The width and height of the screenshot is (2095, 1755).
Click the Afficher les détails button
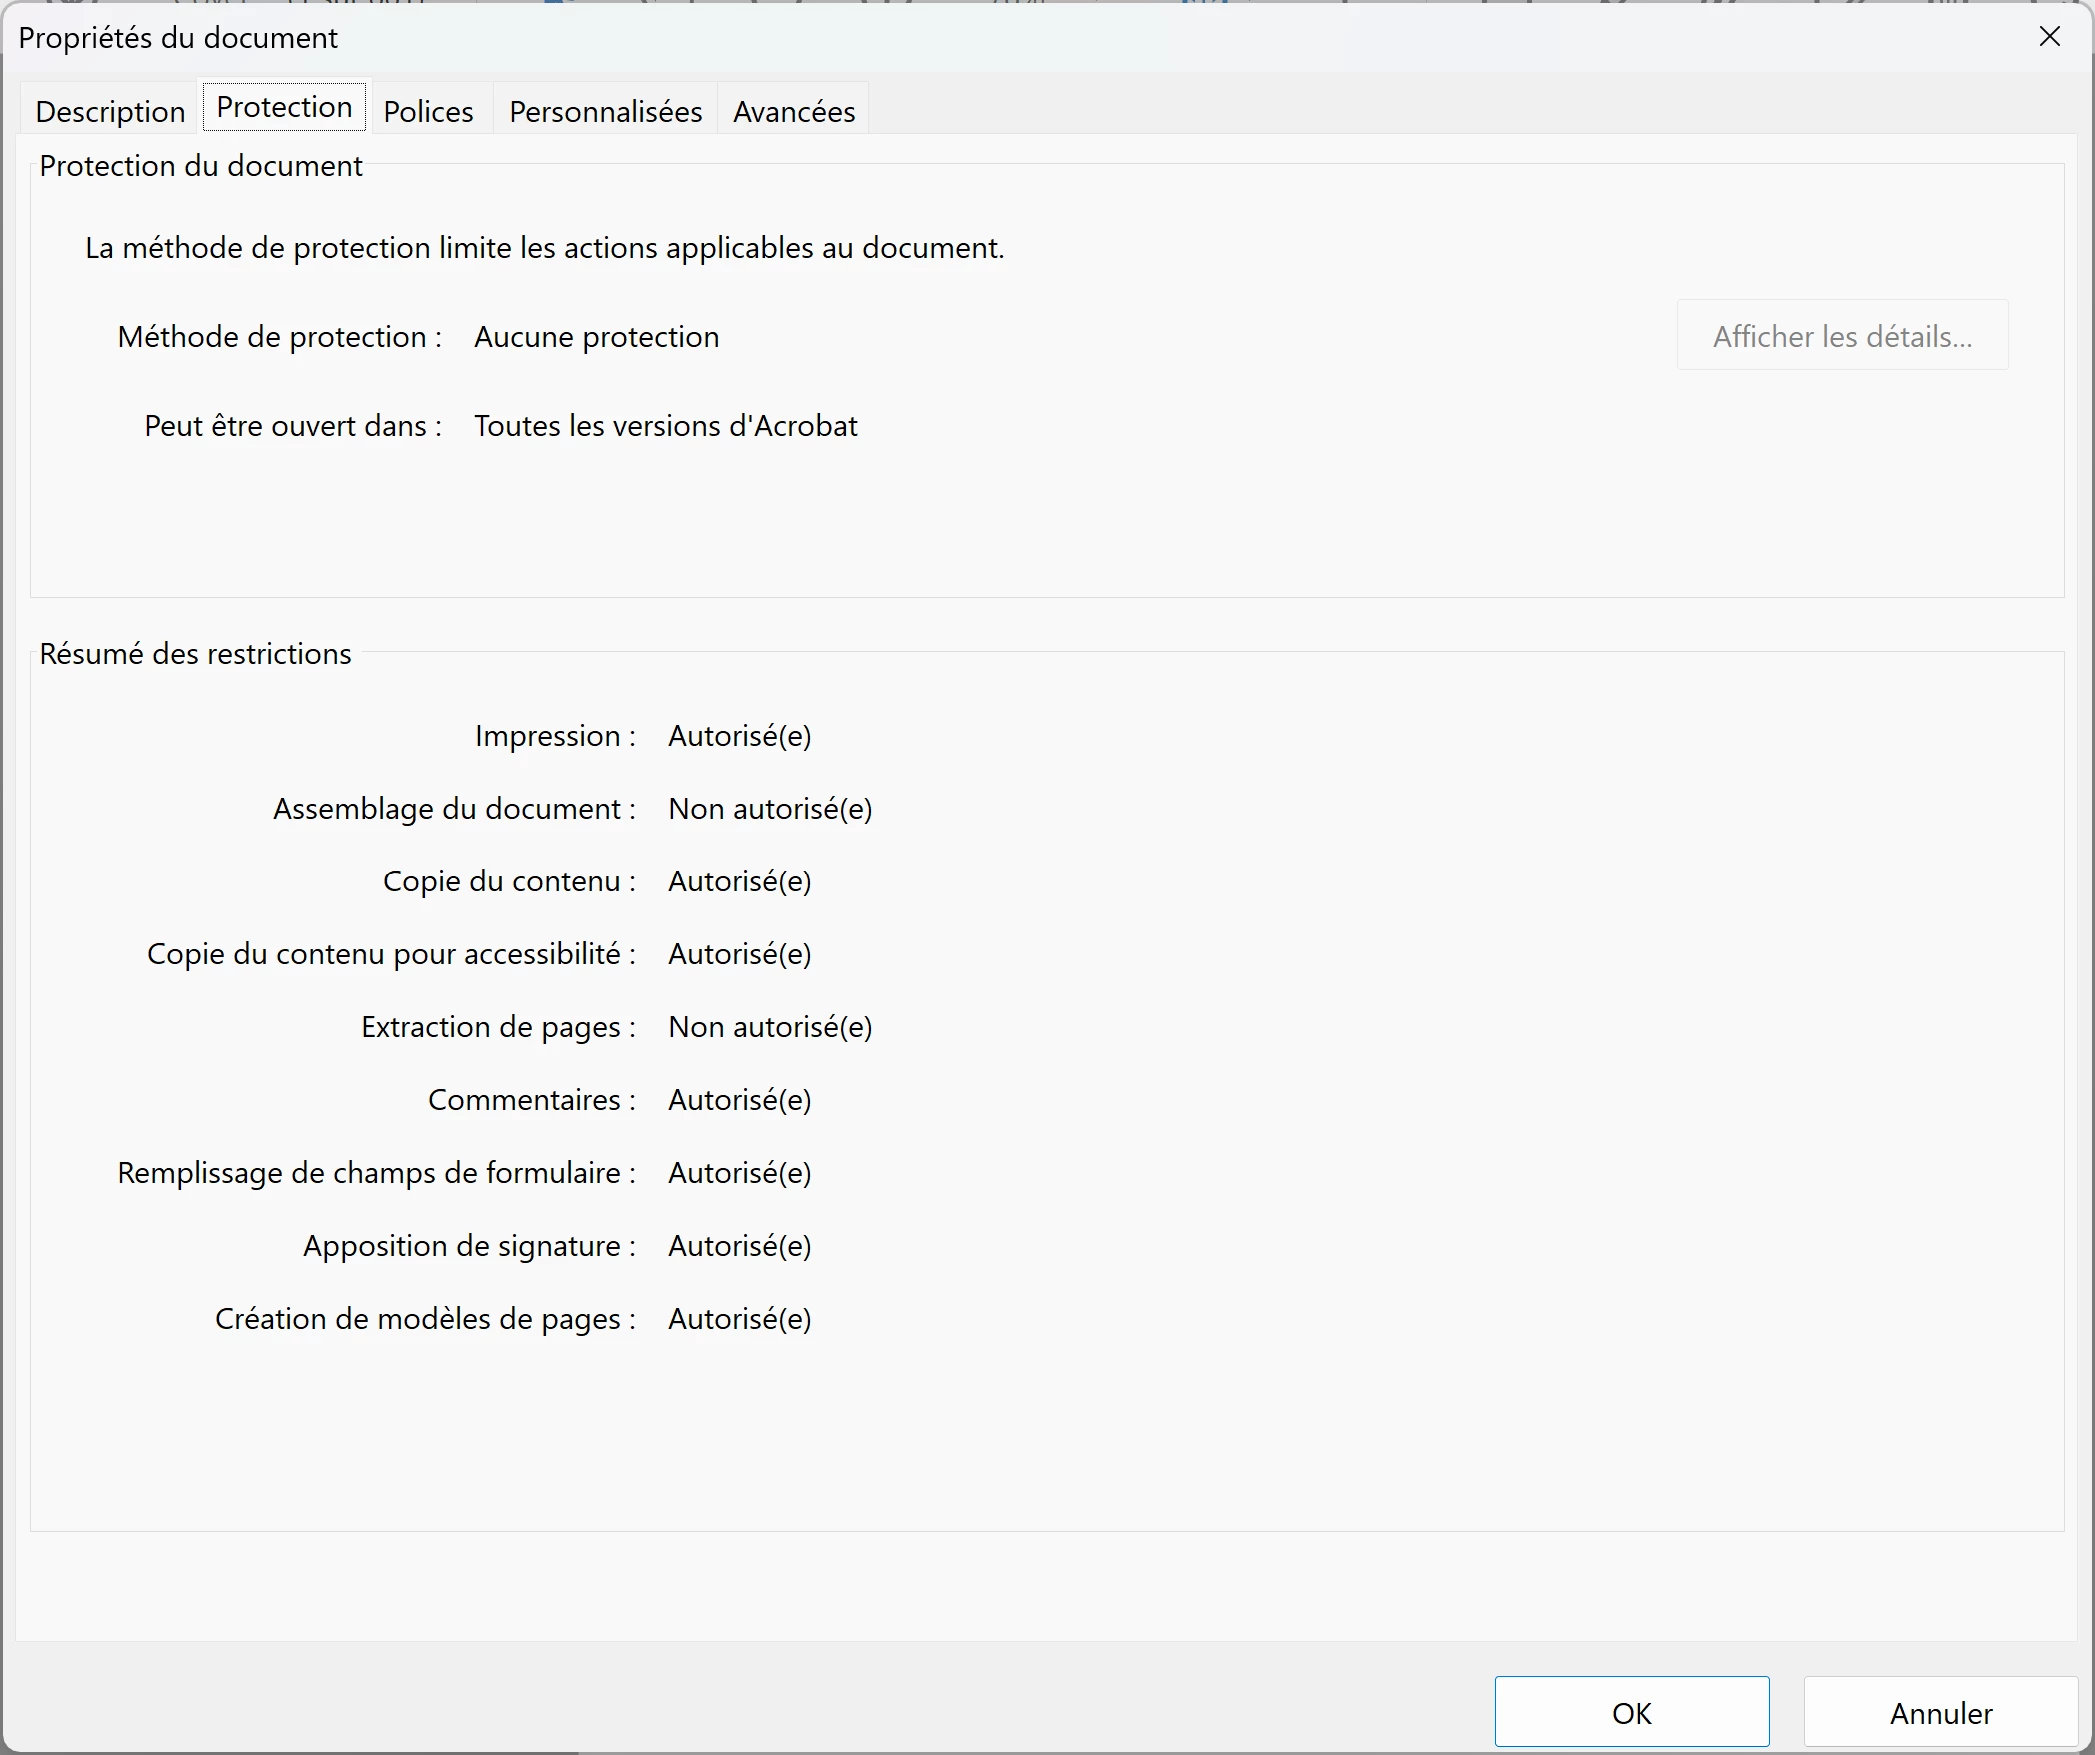pyautogui.click(x=1842, y=336)
